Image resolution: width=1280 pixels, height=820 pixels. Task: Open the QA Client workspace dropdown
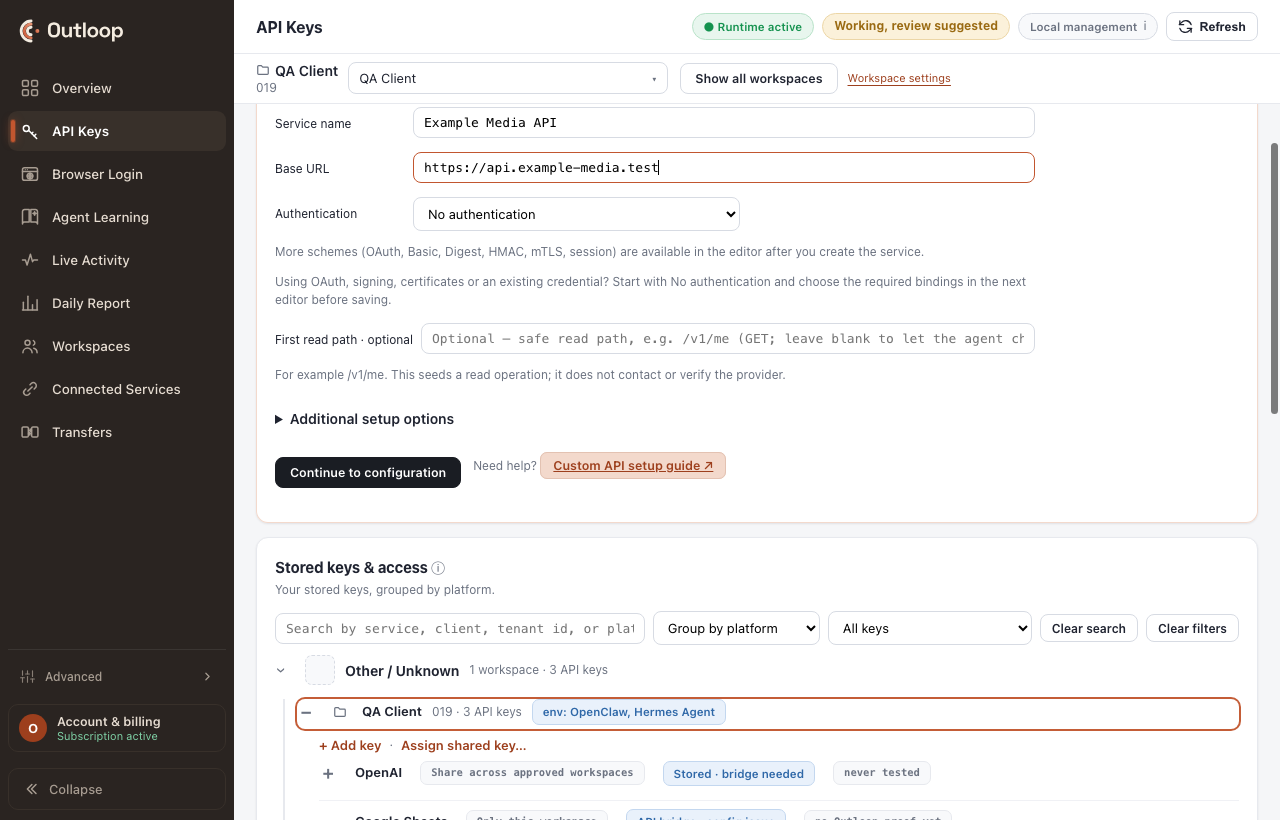coord(508,78)
